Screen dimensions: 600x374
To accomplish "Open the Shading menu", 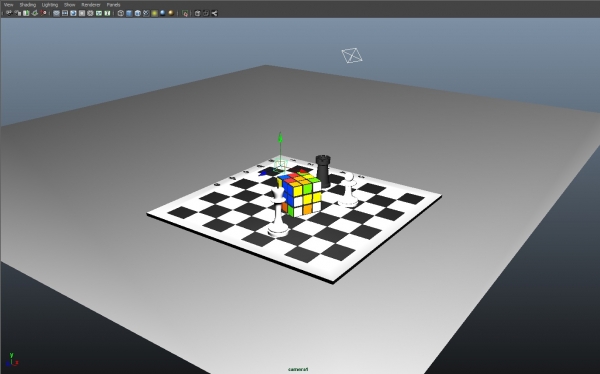I will [x=28, y=5].
